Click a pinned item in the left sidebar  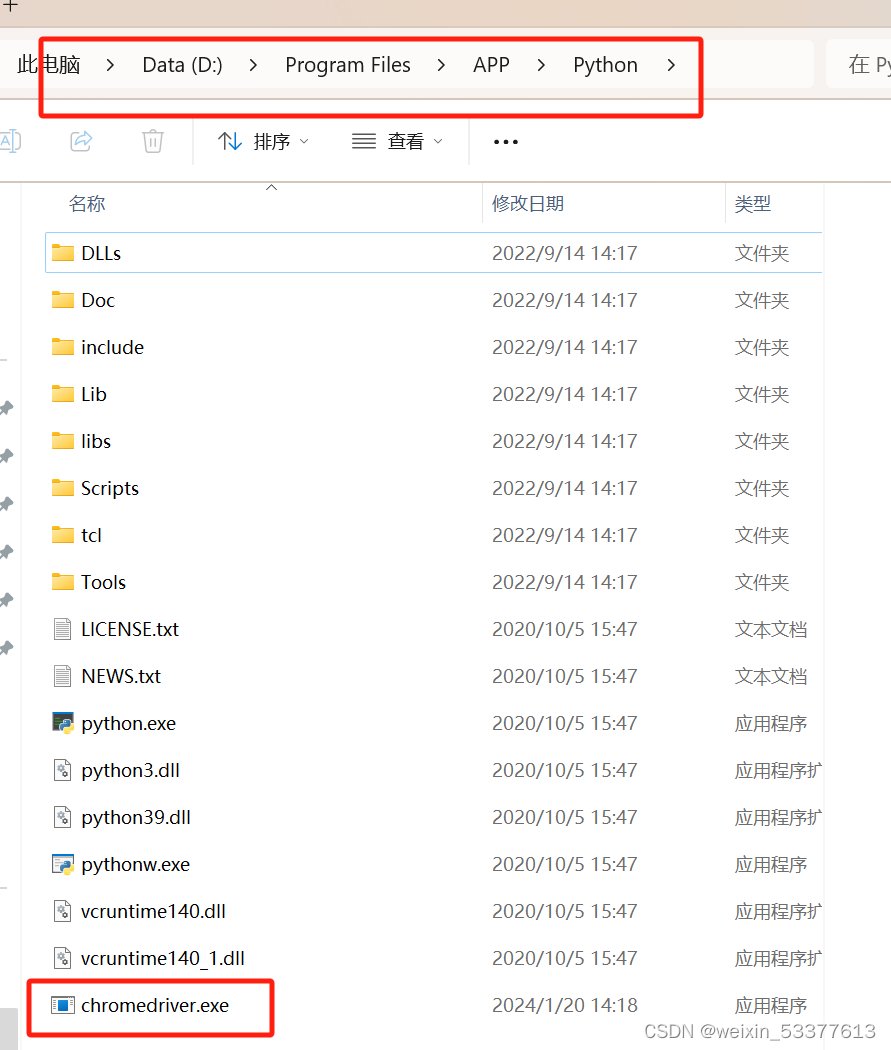tap(7, 455)
